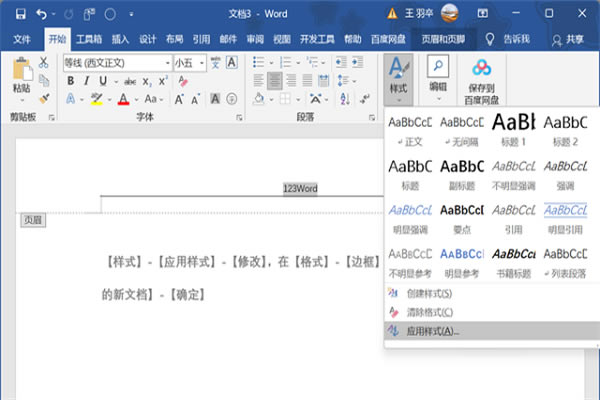
Task: Click the borders grid icon
Action: tap(285, 99)
